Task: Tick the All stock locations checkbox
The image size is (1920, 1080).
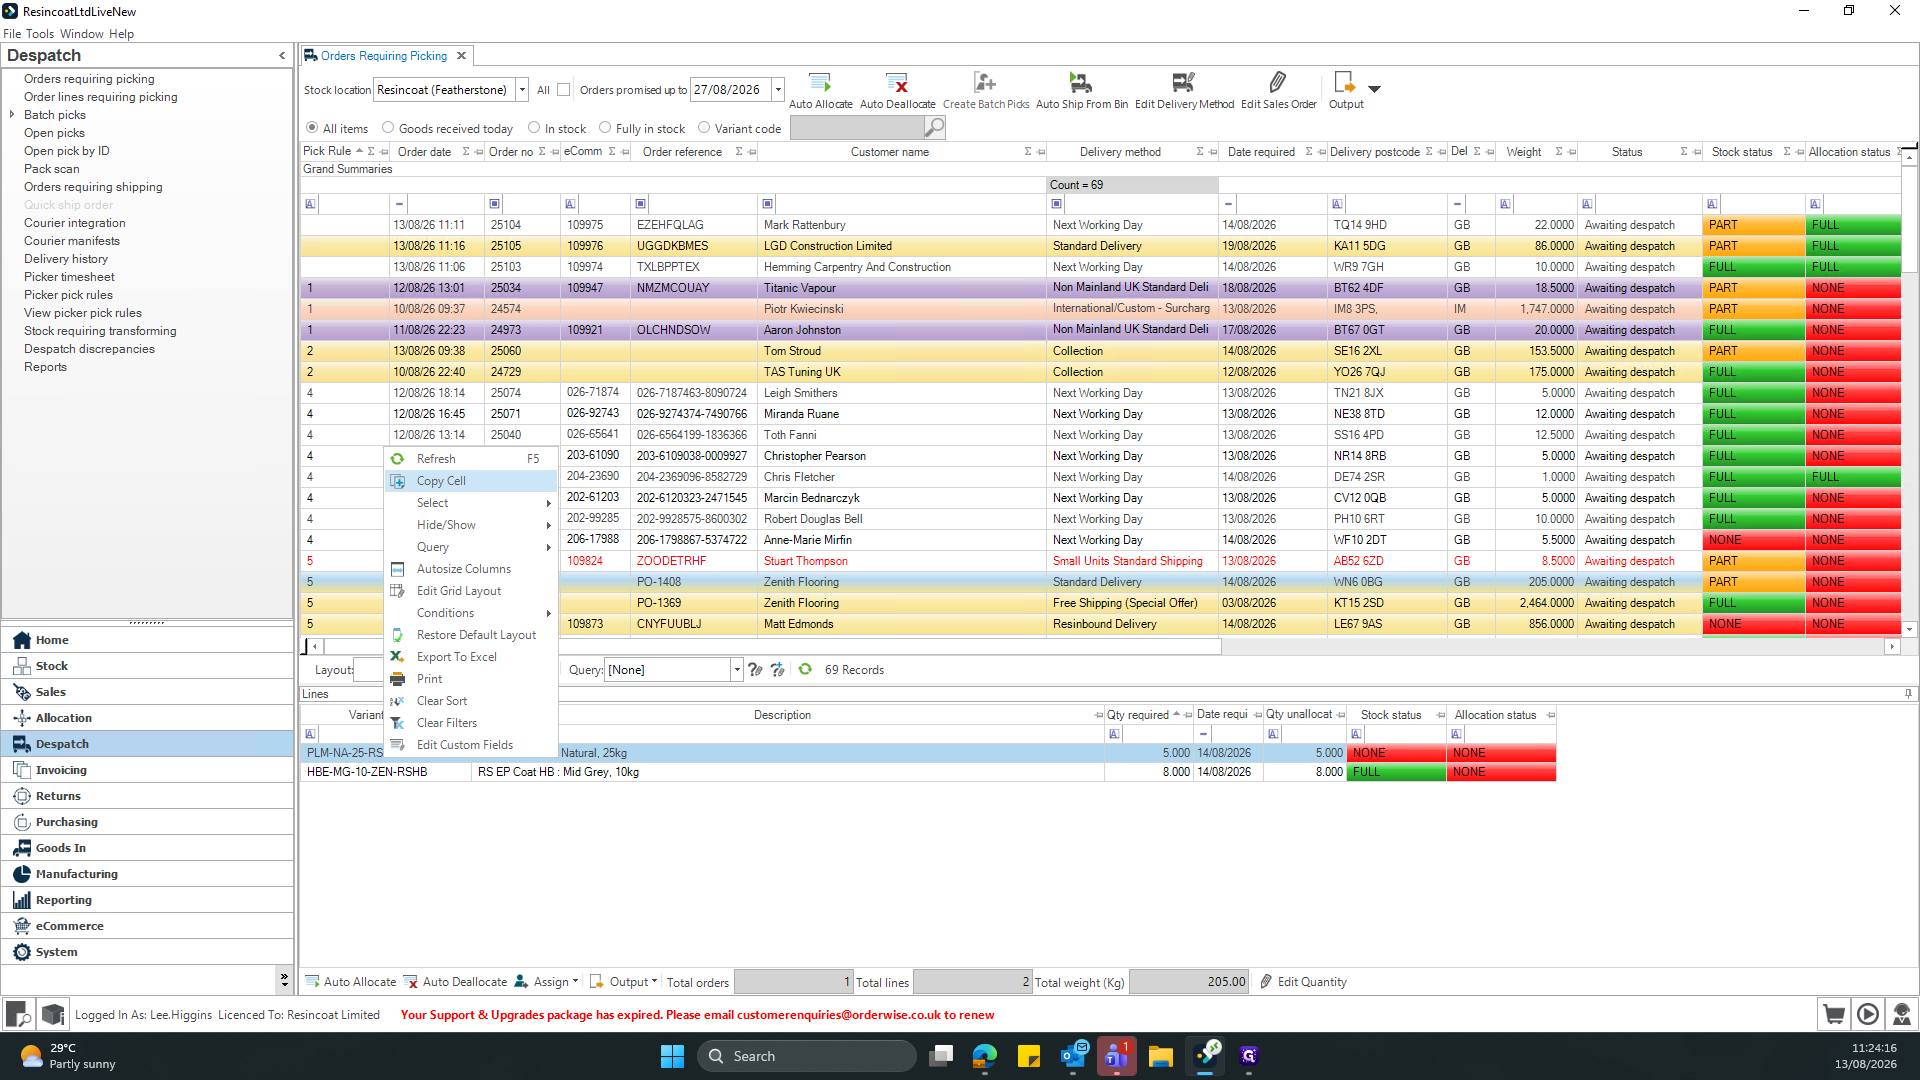Action: [x=564, y=90]
